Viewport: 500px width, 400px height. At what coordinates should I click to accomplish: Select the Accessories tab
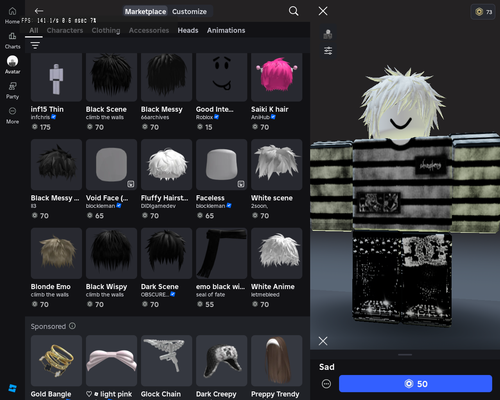click(149, 30)
